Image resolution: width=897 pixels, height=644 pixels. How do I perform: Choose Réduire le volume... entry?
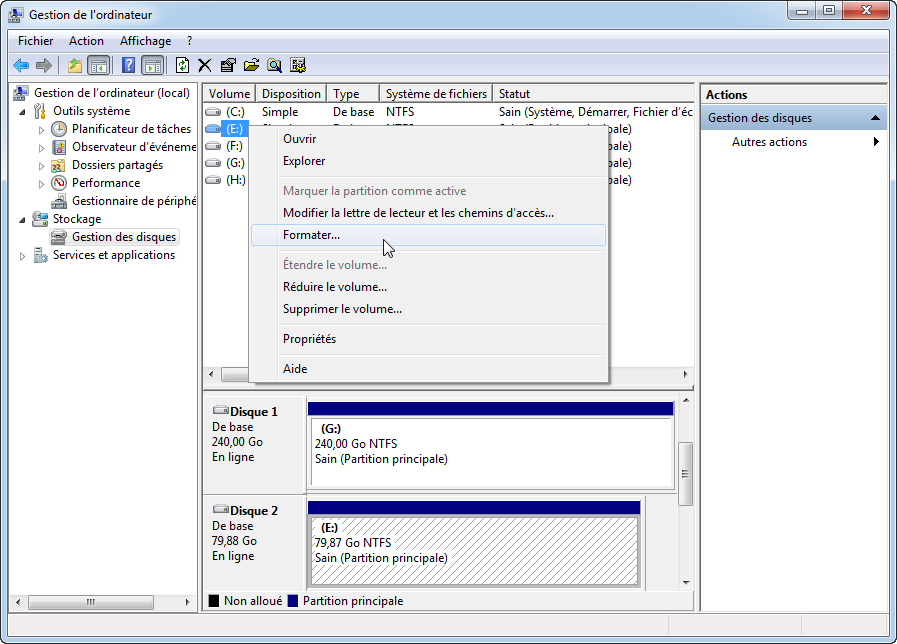428,287
